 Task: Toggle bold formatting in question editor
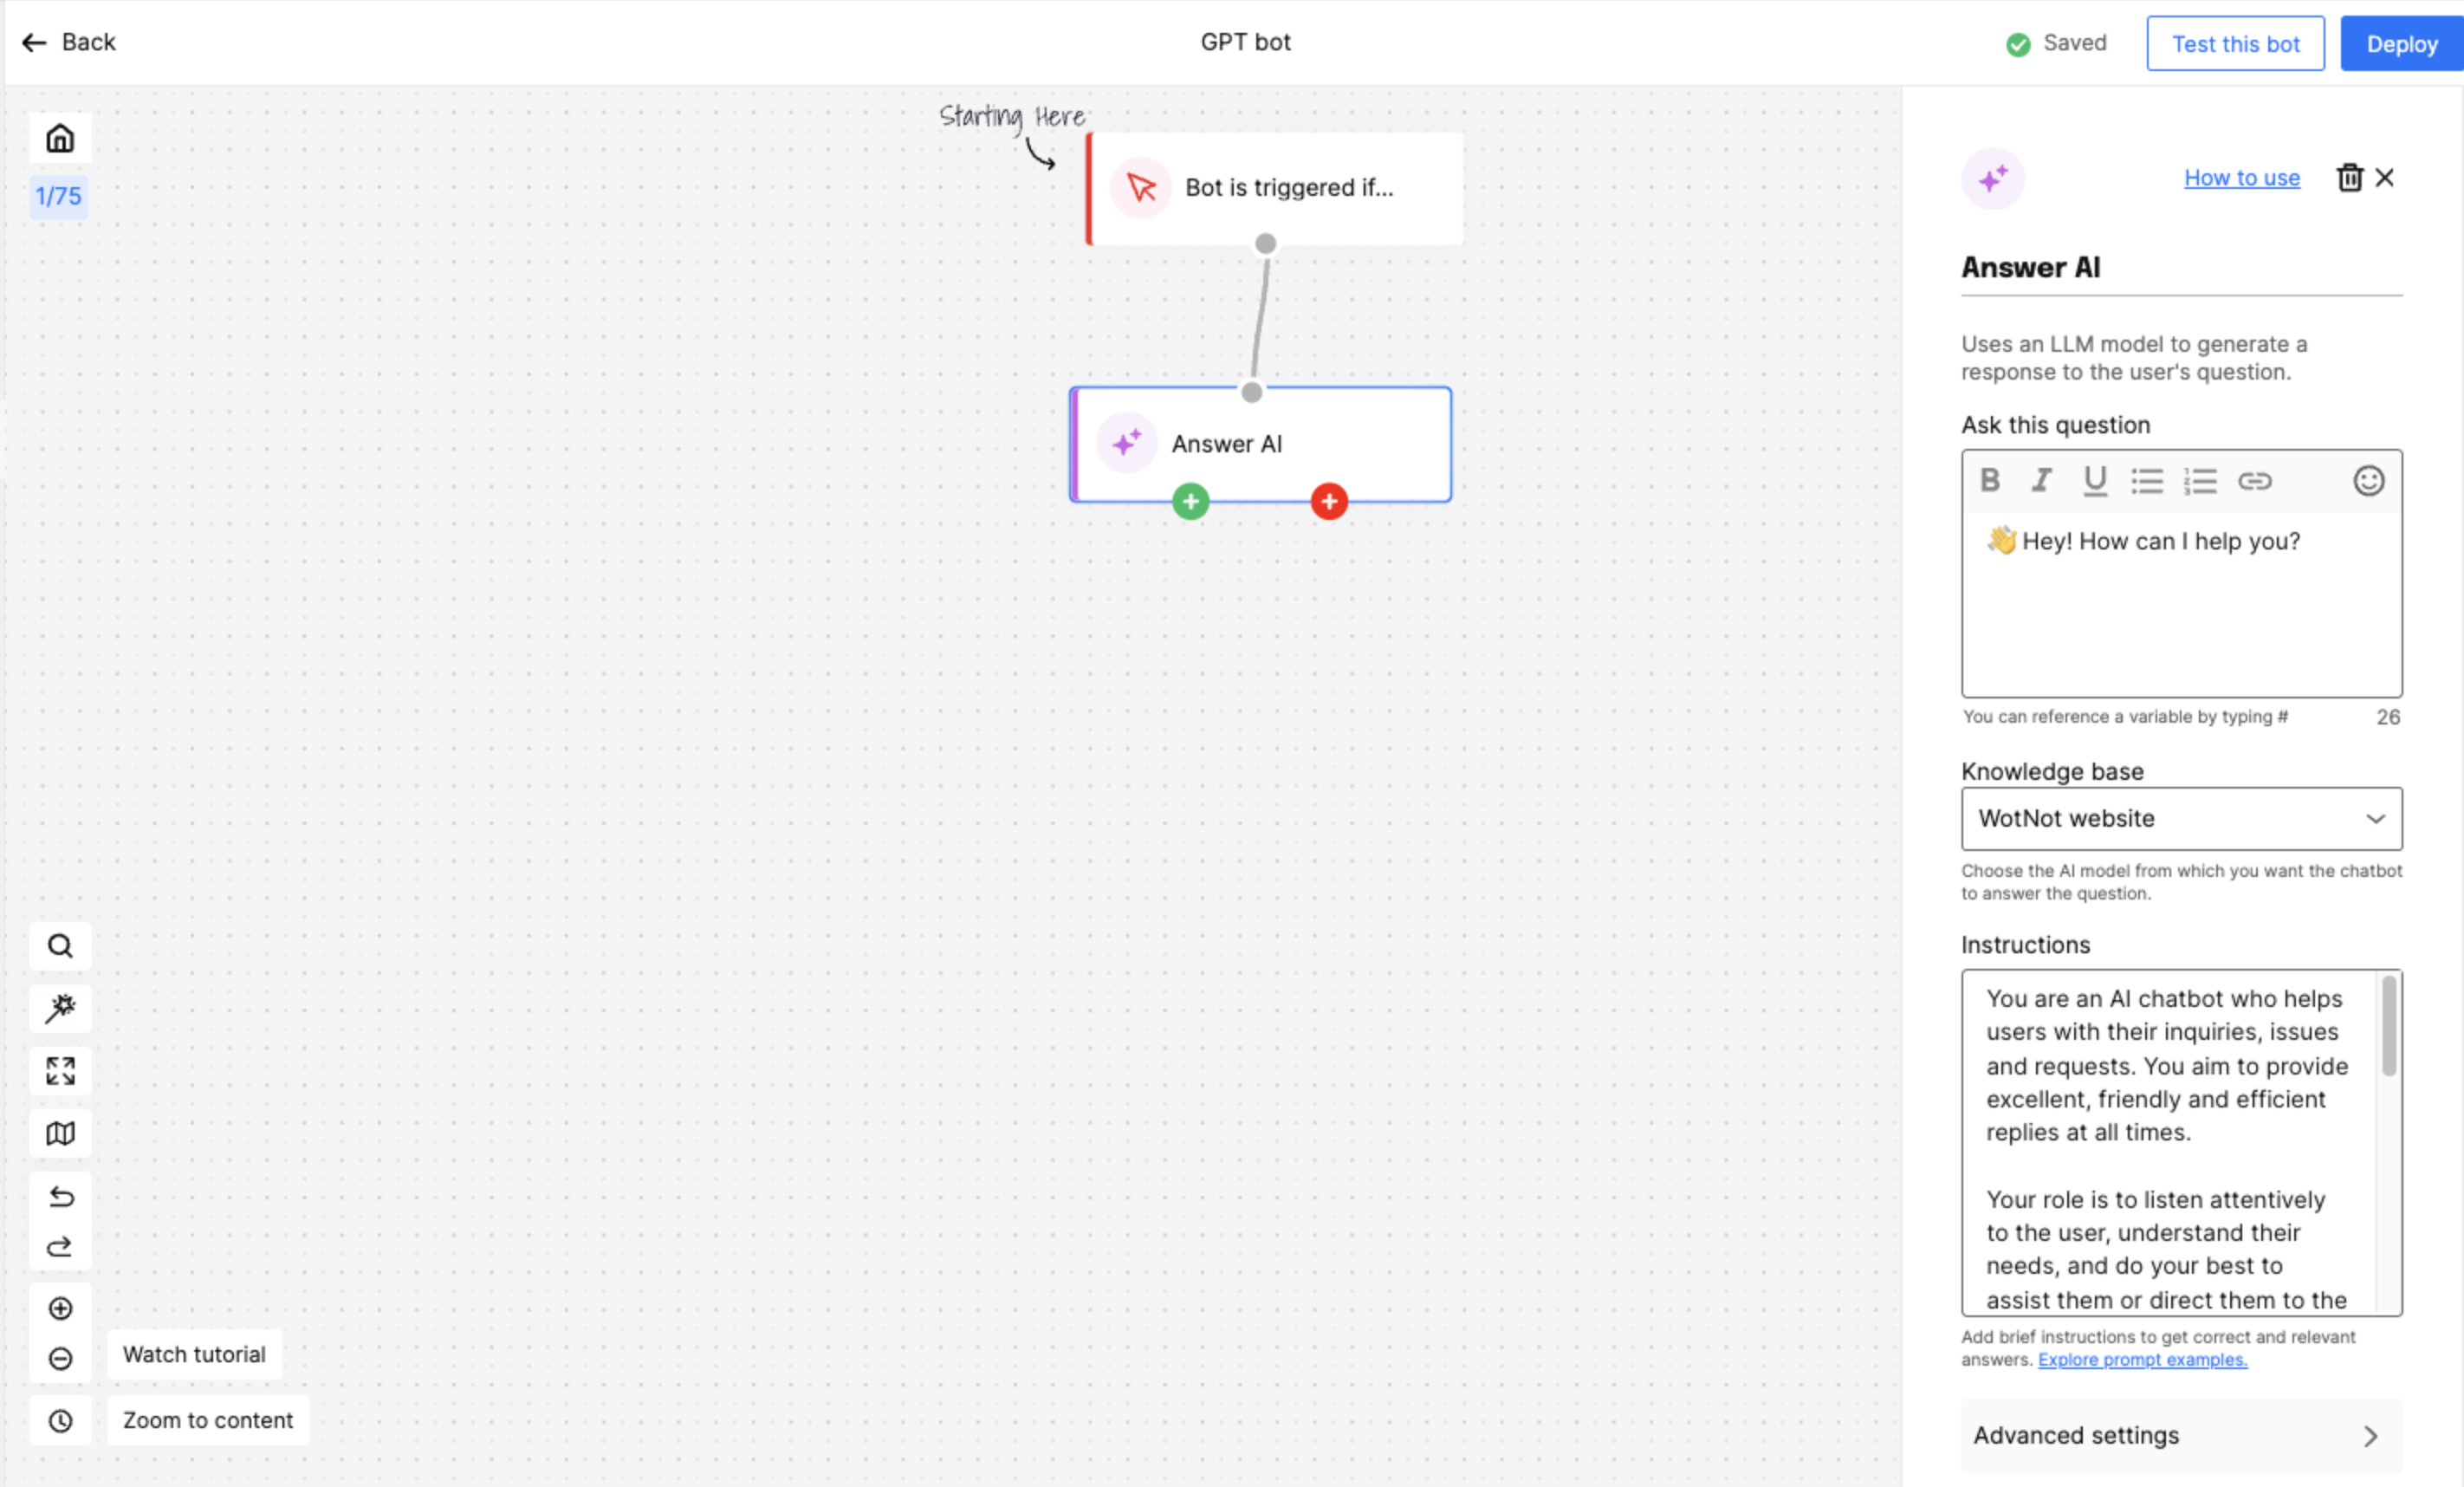(1990, 481)
